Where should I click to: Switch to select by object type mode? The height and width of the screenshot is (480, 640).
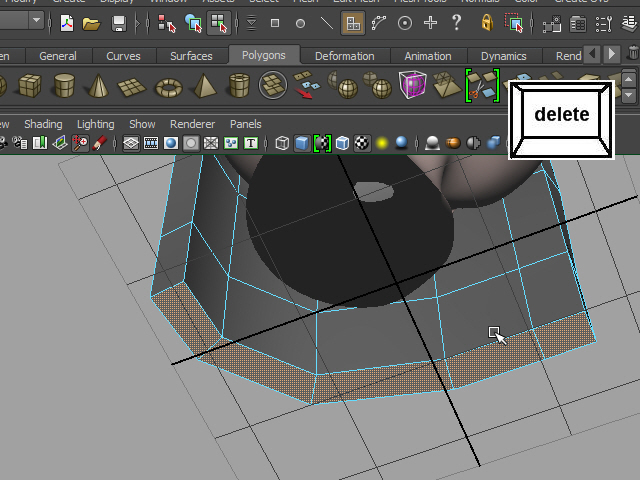click(x=193, y=23)
